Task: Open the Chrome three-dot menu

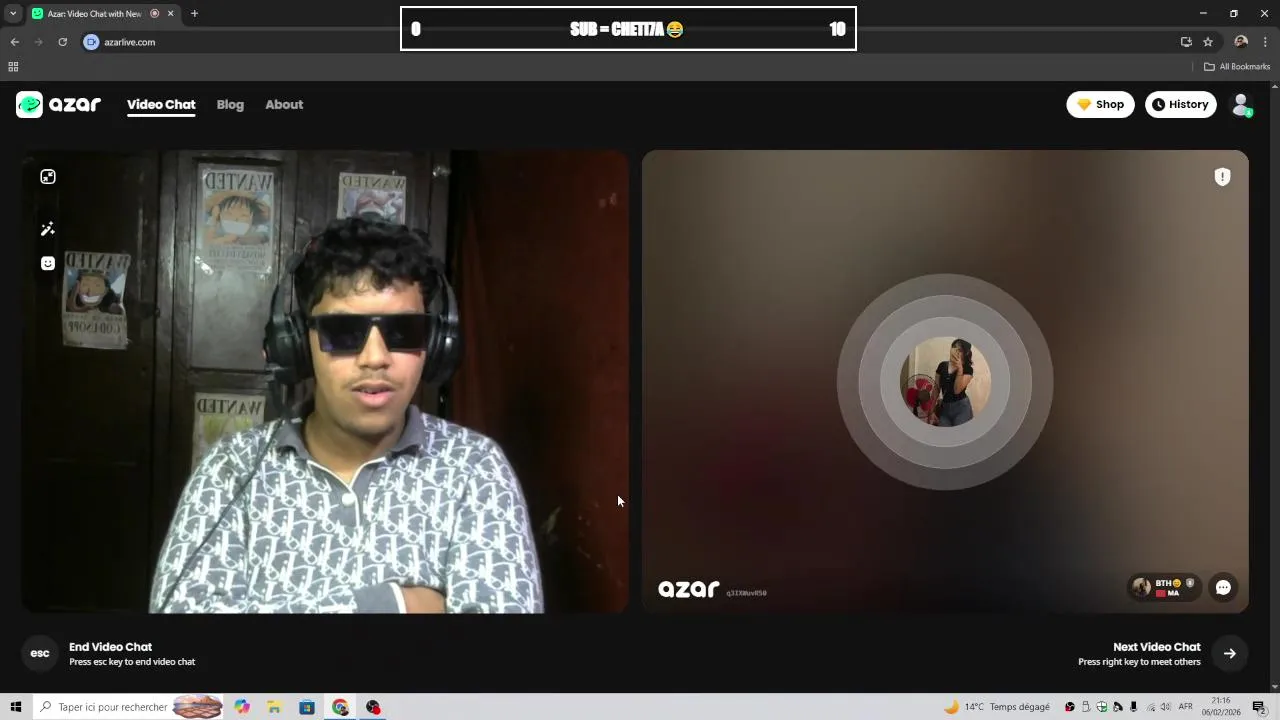Action: (1266, 42)
